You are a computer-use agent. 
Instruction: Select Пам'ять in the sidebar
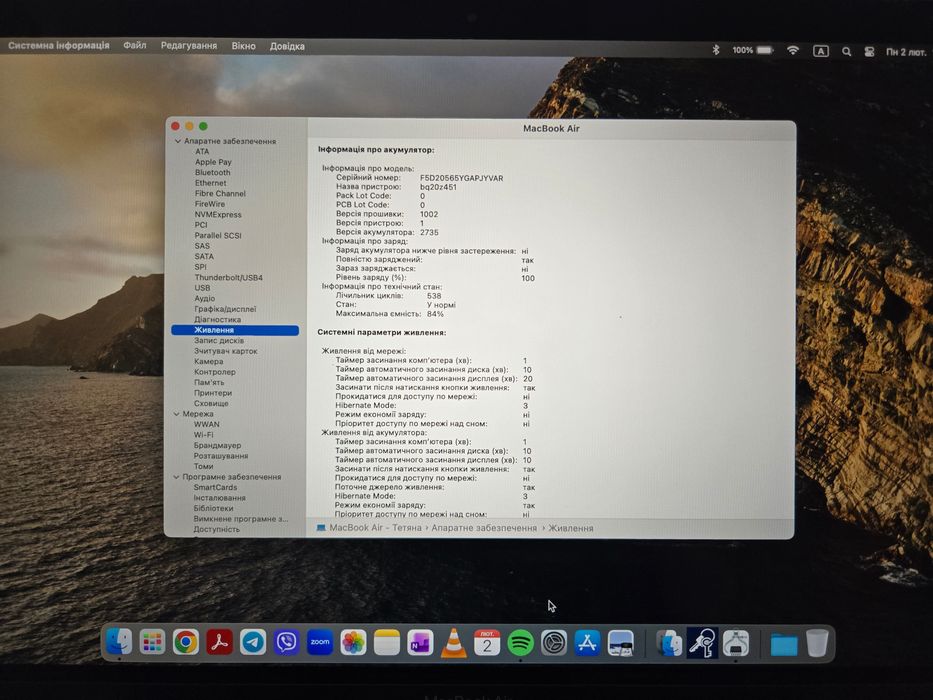pos(209,383)
